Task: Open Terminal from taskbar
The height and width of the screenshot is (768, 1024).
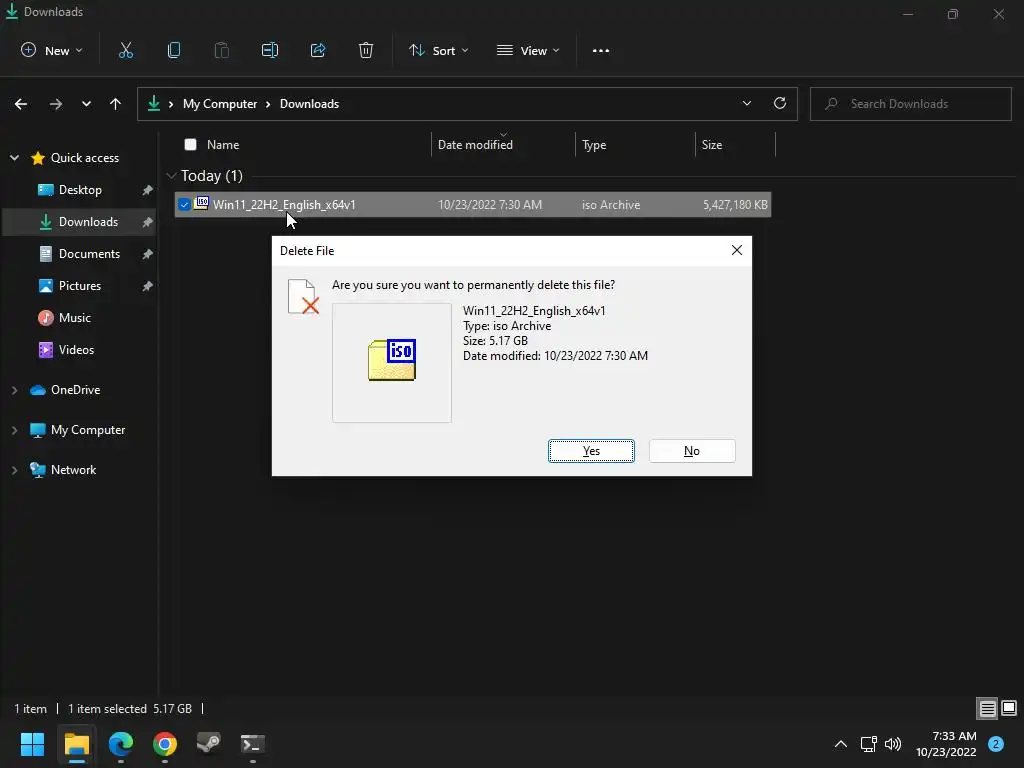Action: [253, 744]
